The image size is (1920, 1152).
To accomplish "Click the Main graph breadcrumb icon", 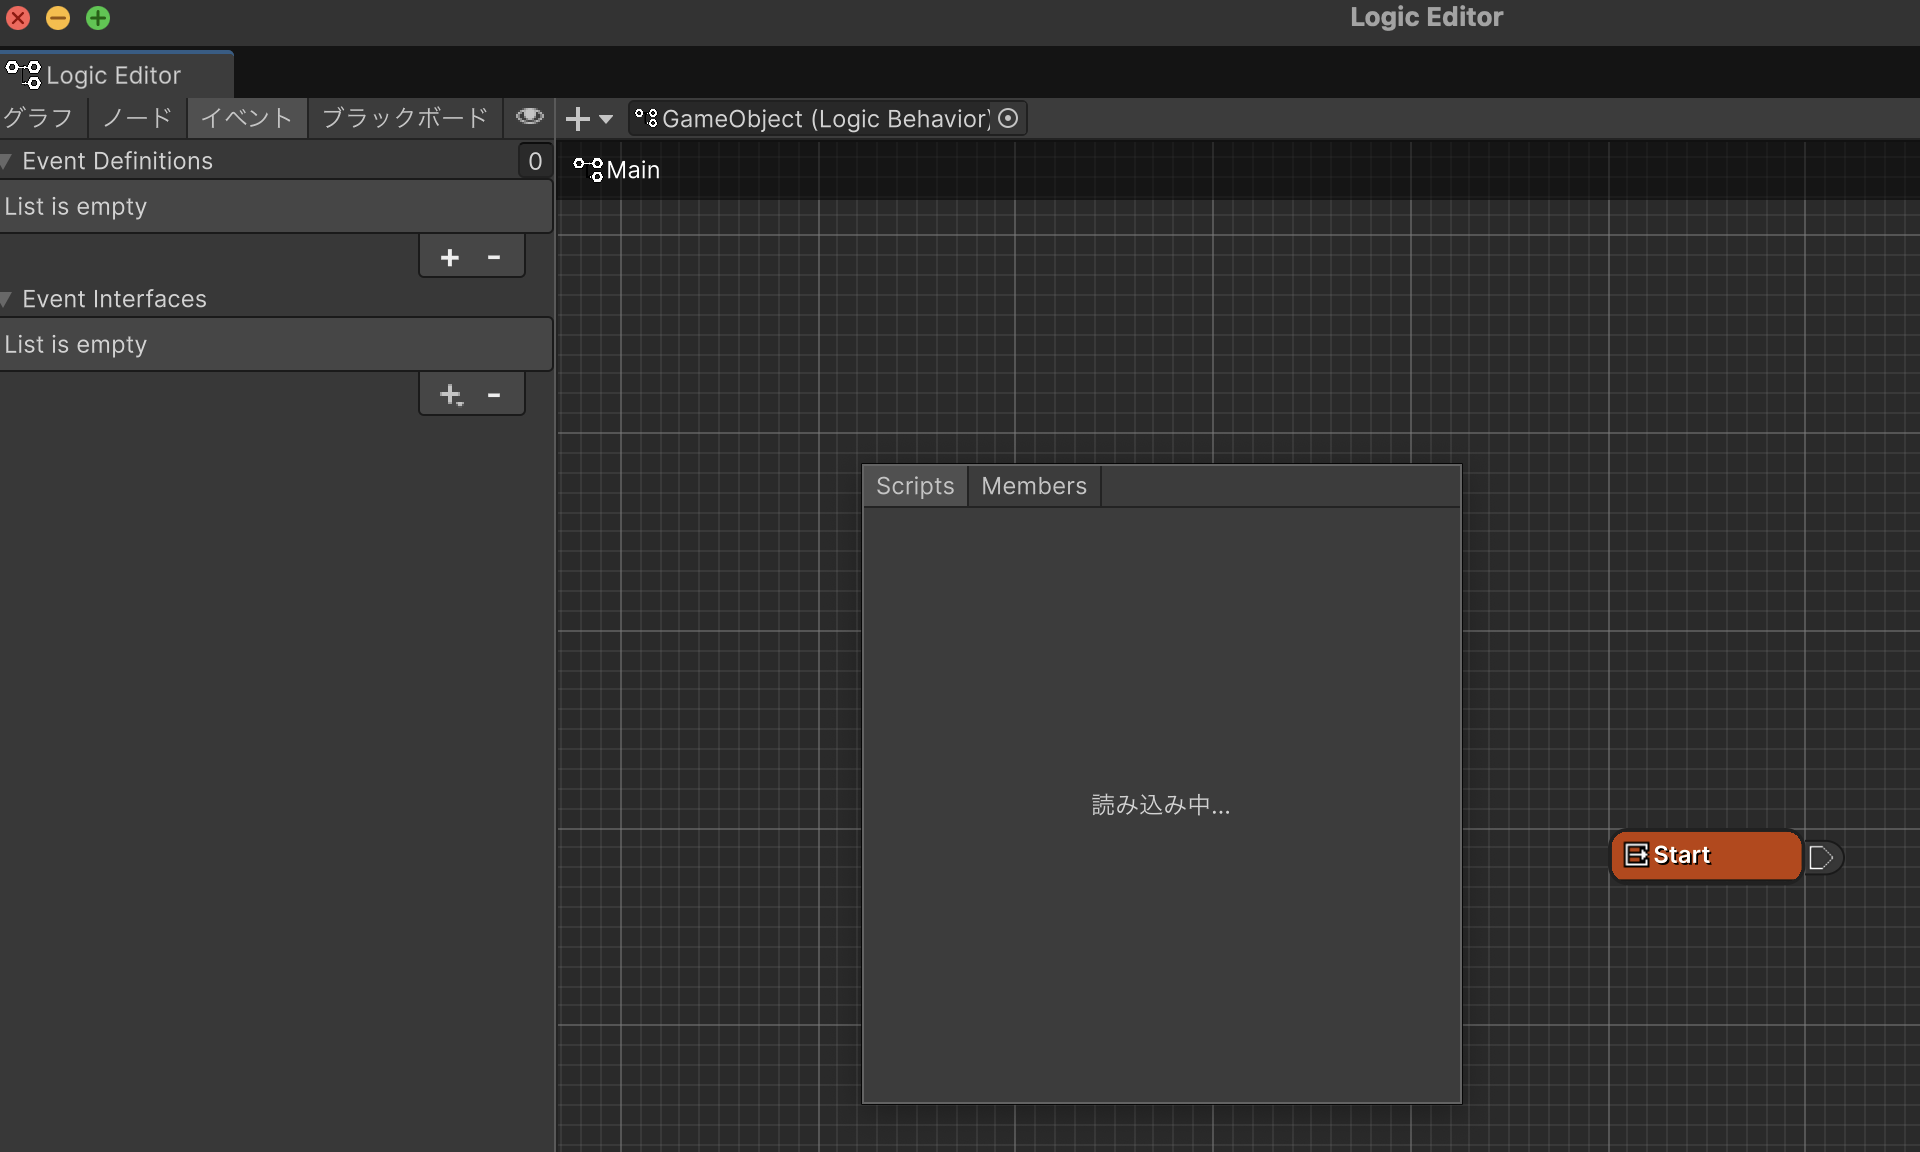I will pos(588,170).
